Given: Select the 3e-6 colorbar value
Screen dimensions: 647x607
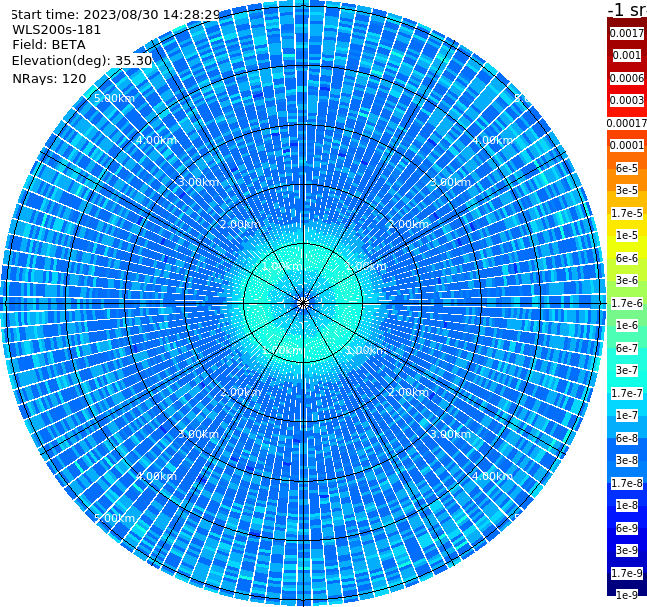Looking at the screenshot, I should coord(627,280).
